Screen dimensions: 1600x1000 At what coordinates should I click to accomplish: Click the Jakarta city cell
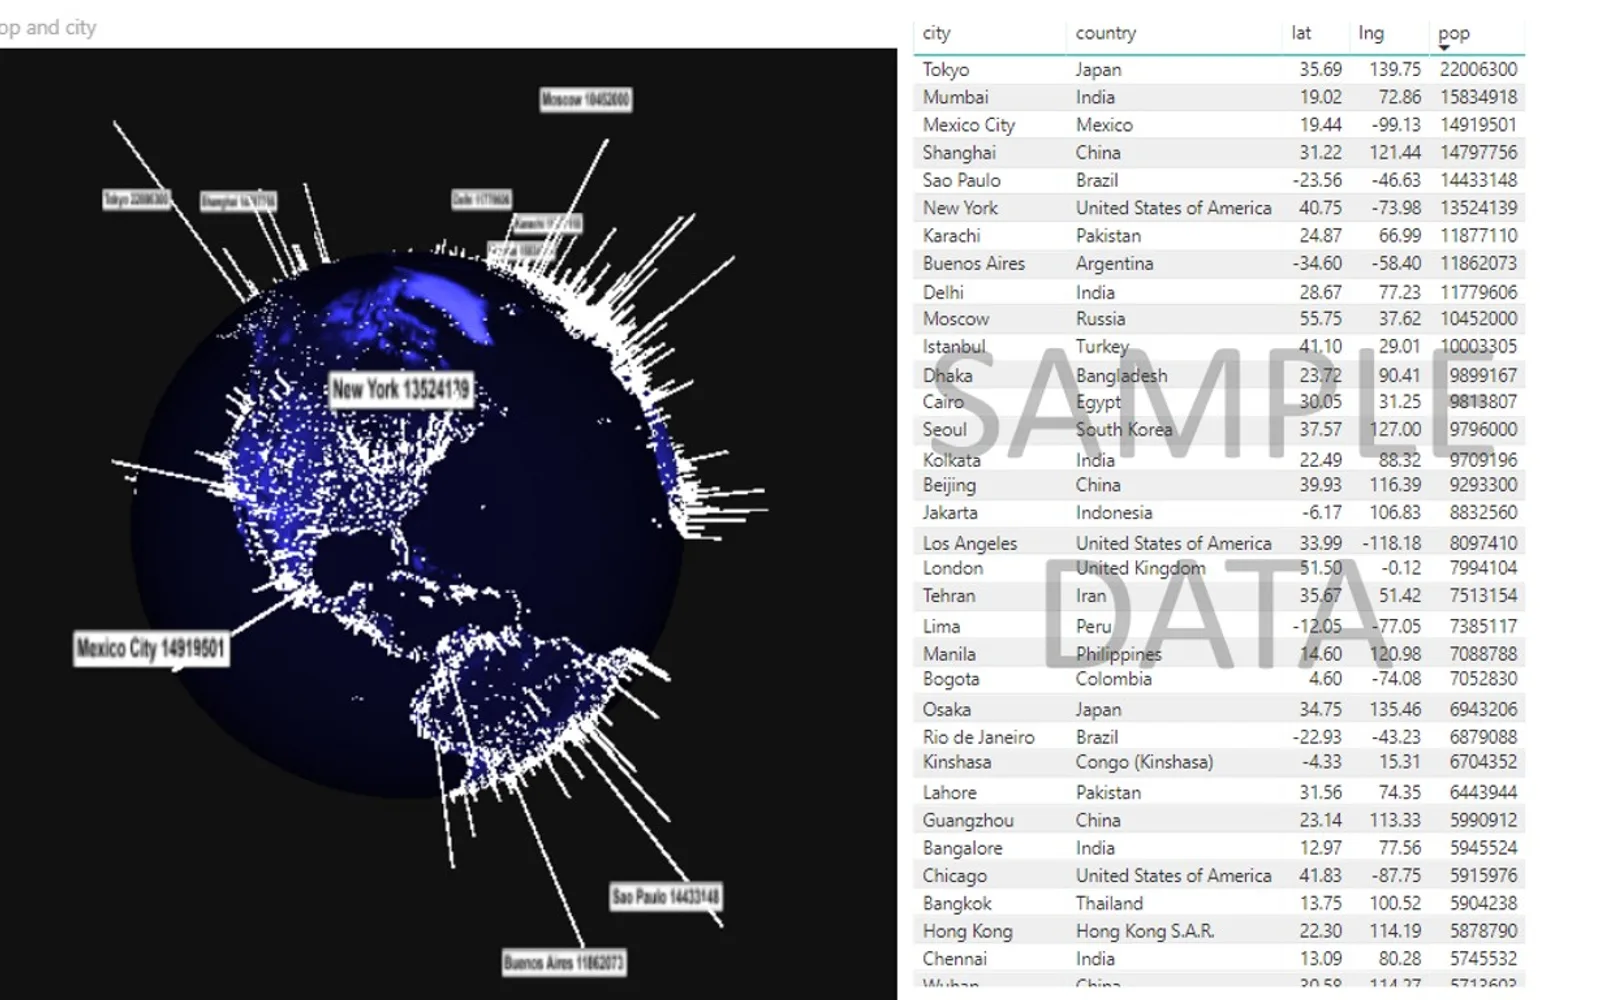pyautogui.click(x=950, y=513)
